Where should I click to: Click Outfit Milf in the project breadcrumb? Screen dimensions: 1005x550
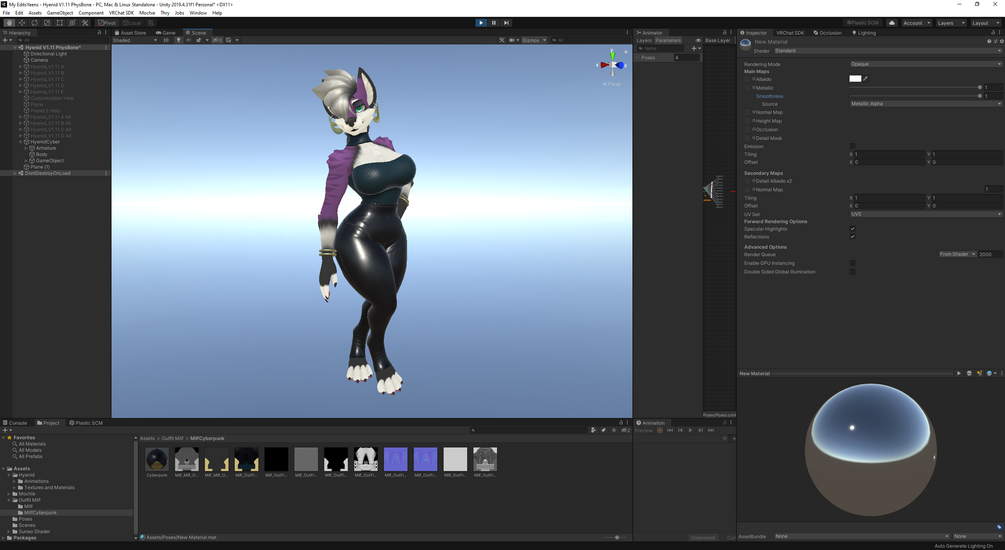pos(172,438)
